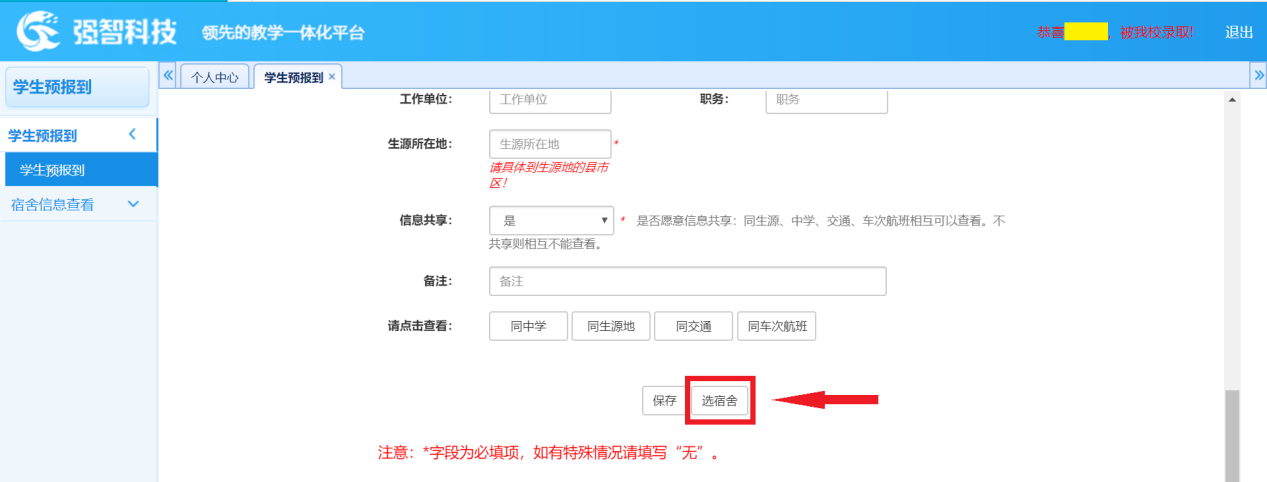1267x482 pixels.
Task: Expand 宿舍信息查看 sidebar section
Action: 132,204
